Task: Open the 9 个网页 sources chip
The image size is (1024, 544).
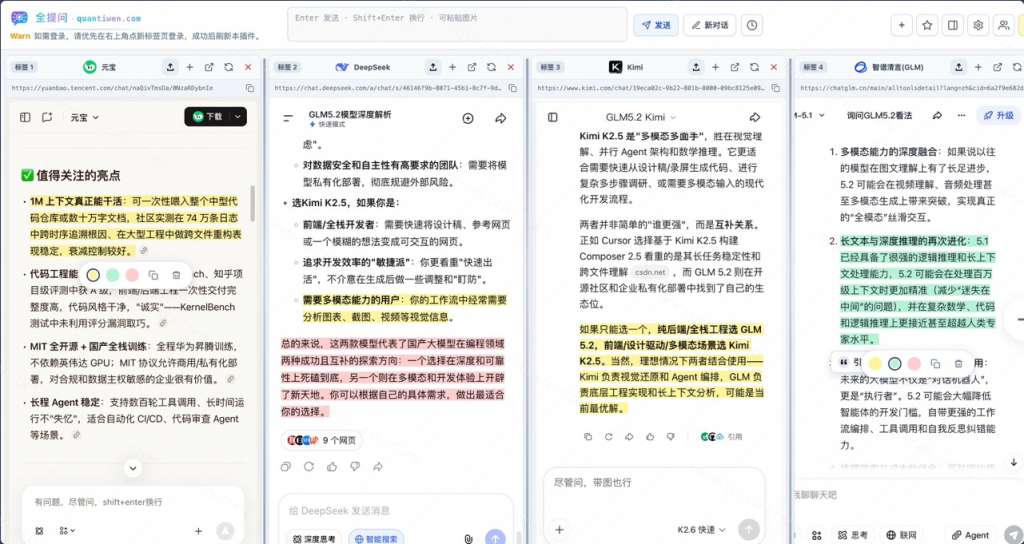Action: coord(322,441)
